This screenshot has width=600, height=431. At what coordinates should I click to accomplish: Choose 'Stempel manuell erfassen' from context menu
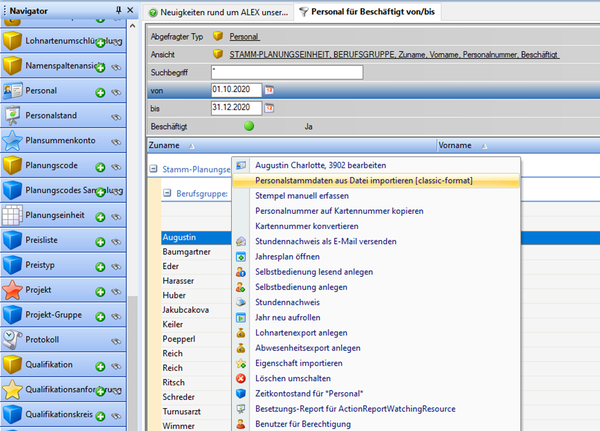(301, 196)
